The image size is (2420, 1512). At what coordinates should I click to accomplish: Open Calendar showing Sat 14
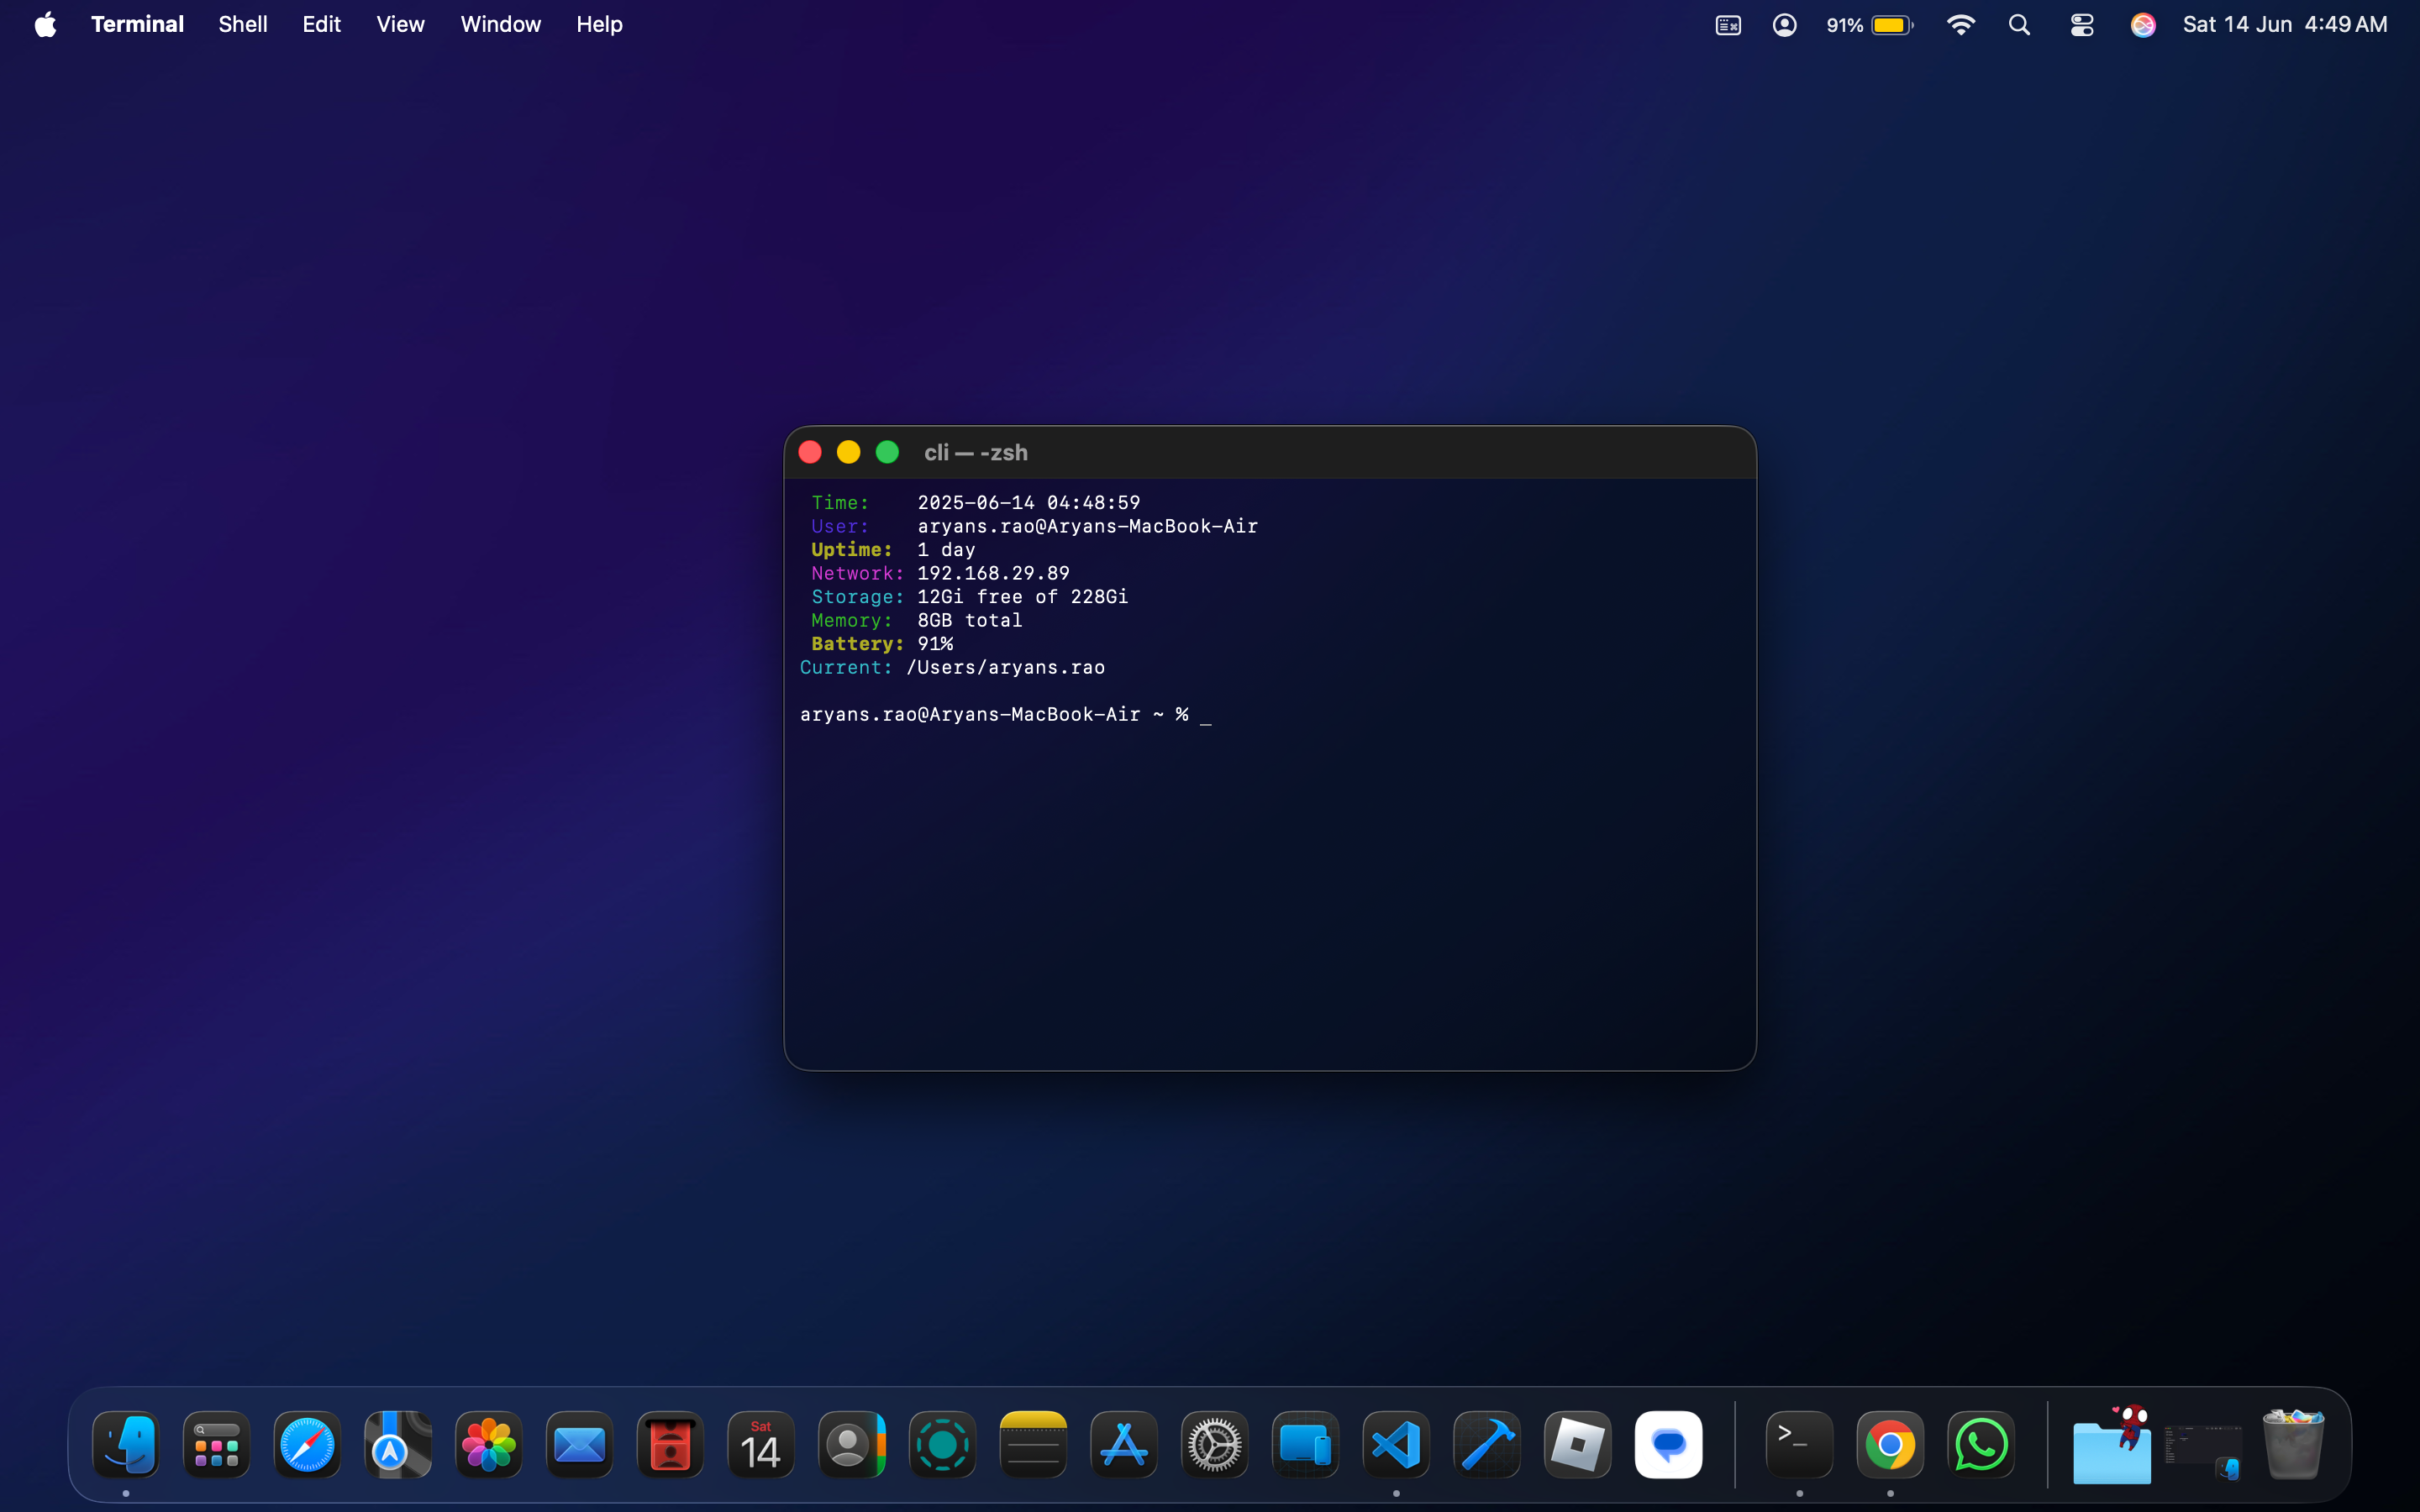pos(760,1444)
